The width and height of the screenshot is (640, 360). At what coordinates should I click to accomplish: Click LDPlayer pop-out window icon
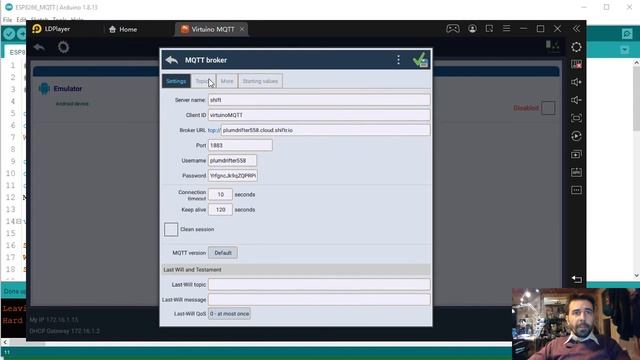coord(489,29)
